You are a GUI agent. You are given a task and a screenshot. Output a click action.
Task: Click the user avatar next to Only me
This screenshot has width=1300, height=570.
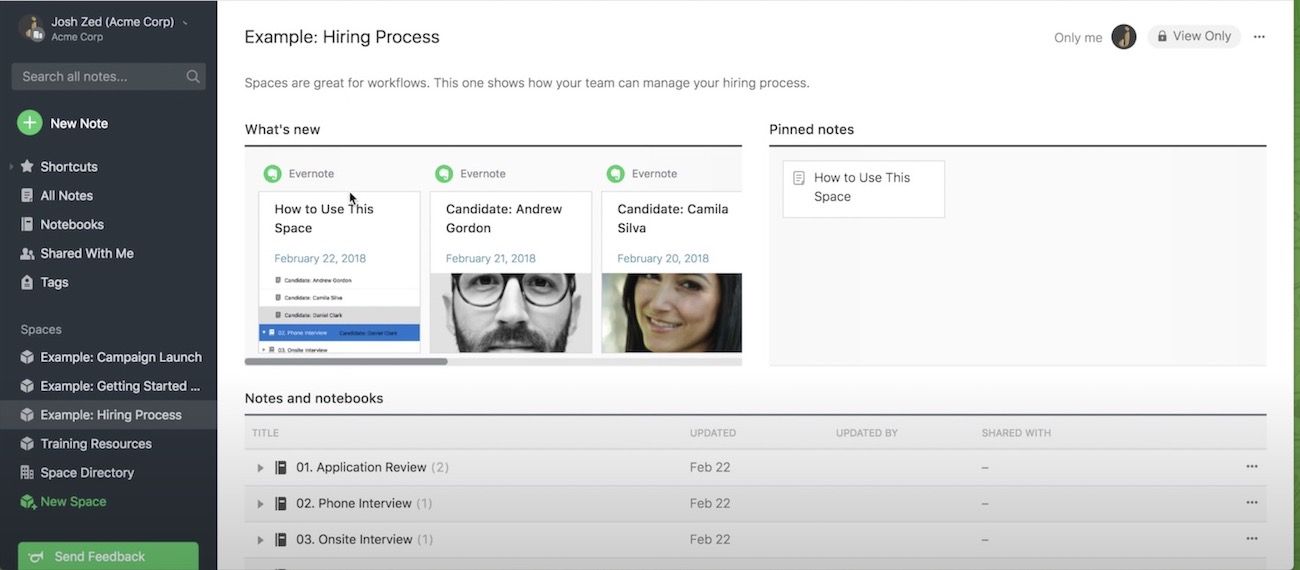click(x=1124, y=37)
